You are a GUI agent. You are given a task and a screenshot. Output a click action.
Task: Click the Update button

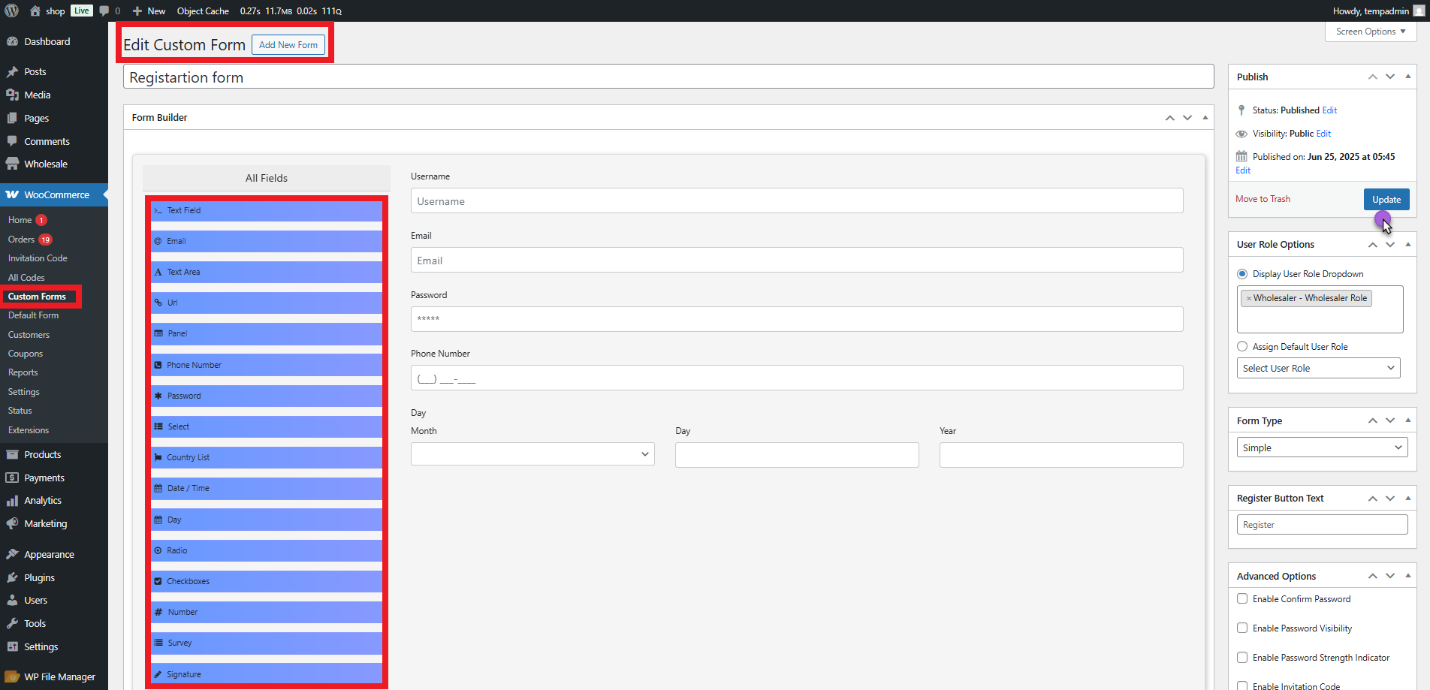pos(1387,199)
